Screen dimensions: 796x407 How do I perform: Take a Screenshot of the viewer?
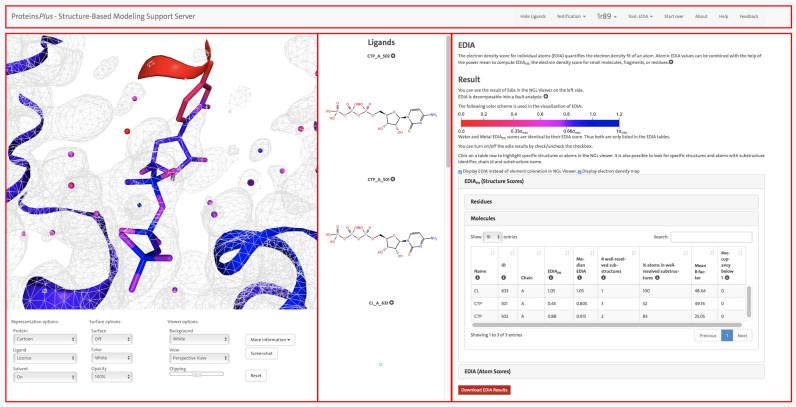(x=263, y=353)
